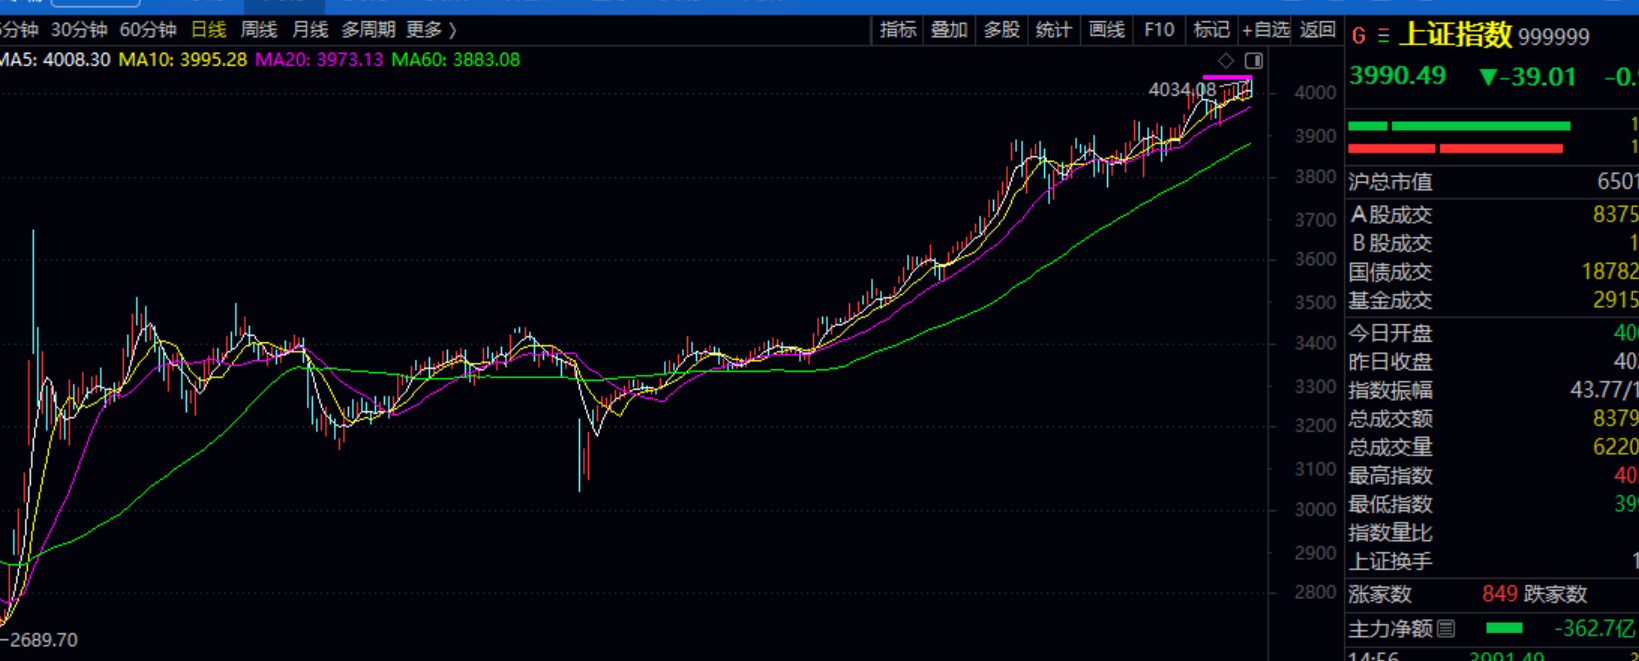Screen dimensions: 1639x661
Task: Open the 主力净额 detail list icon
Action: coord(1446,629)
